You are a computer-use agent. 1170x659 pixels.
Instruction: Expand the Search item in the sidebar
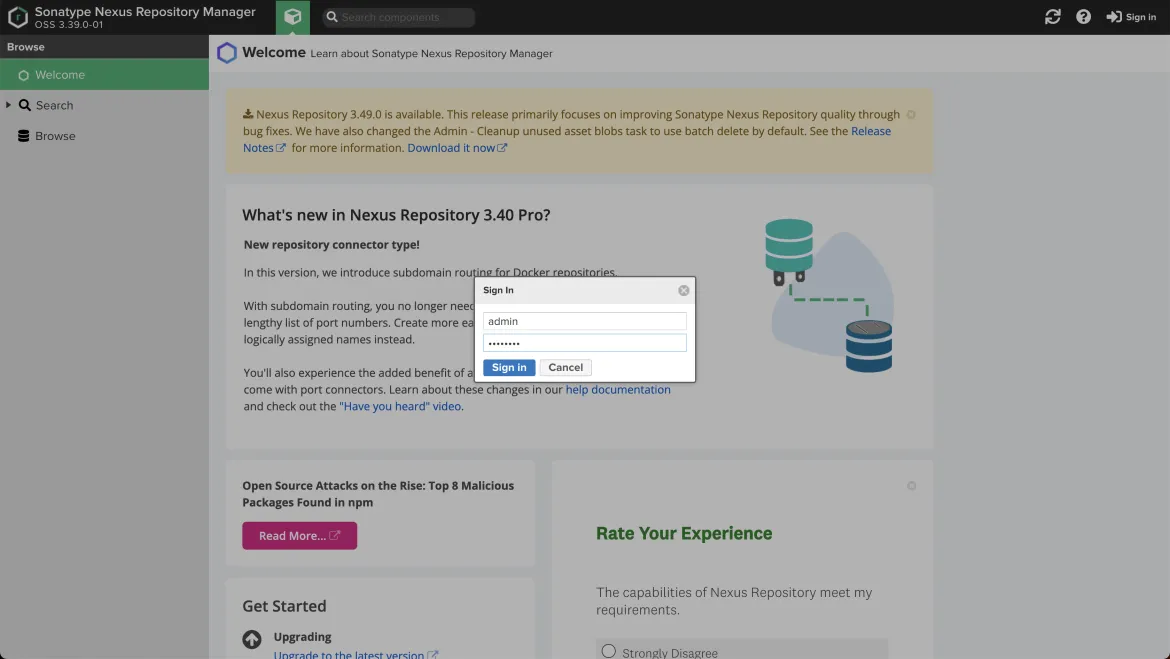(10, 105)
